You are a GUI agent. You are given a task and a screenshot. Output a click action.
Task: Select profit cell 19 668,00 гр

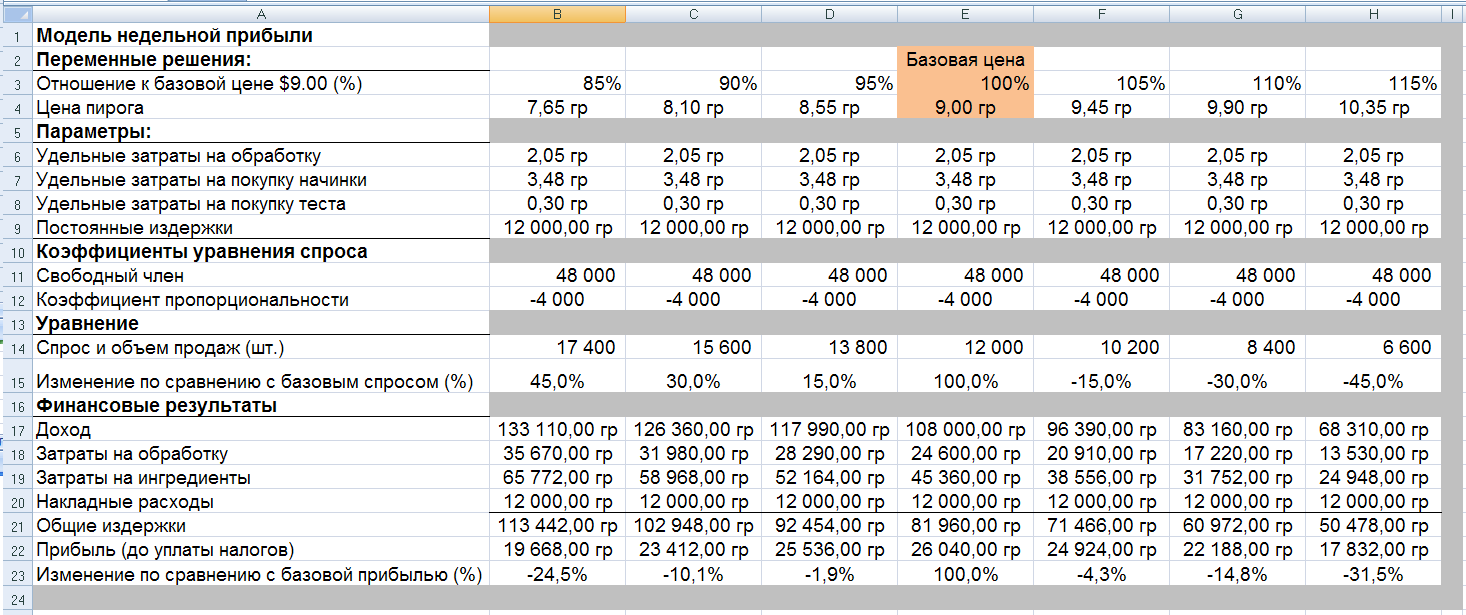(x=557, y=550)
